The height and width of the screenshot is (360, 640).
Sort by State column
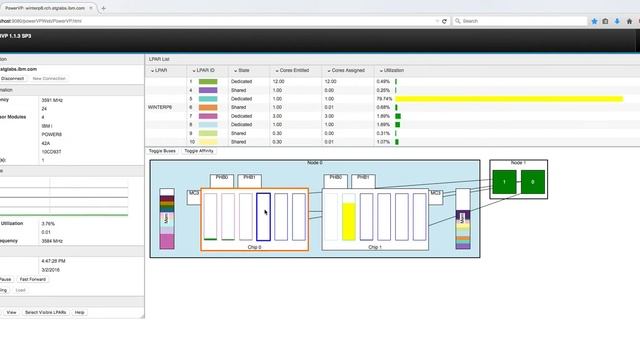click(241, 71)
